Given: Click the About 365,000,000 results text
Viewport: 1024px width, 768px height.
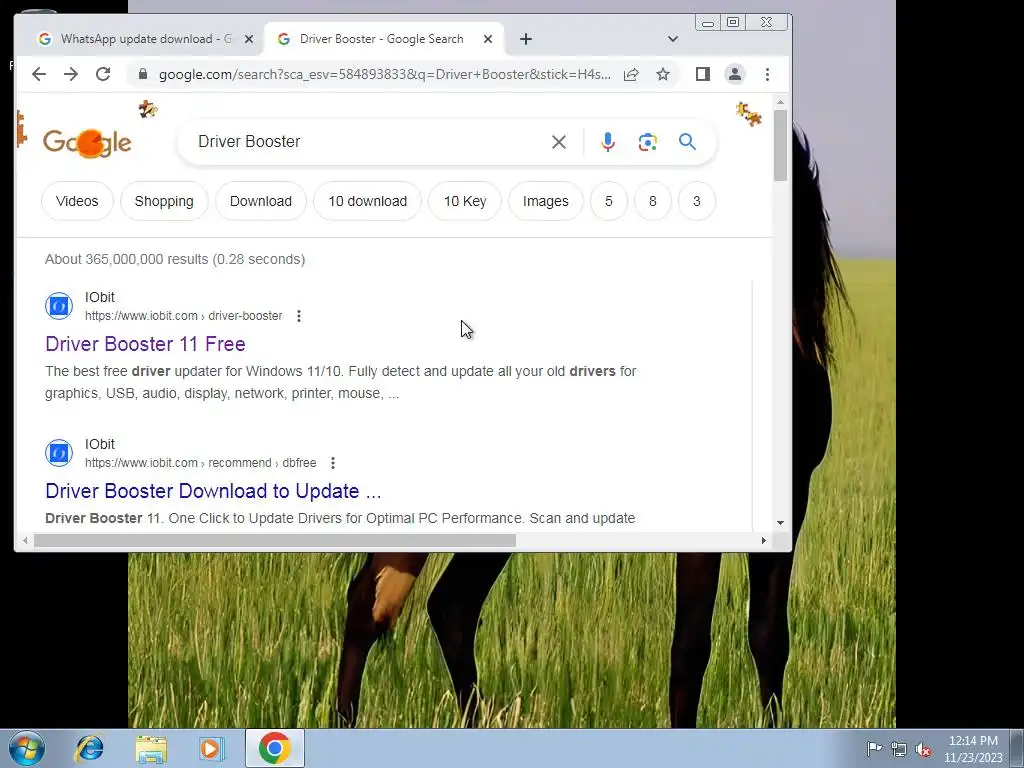Looking at the screenshot, I should [175, 259].
